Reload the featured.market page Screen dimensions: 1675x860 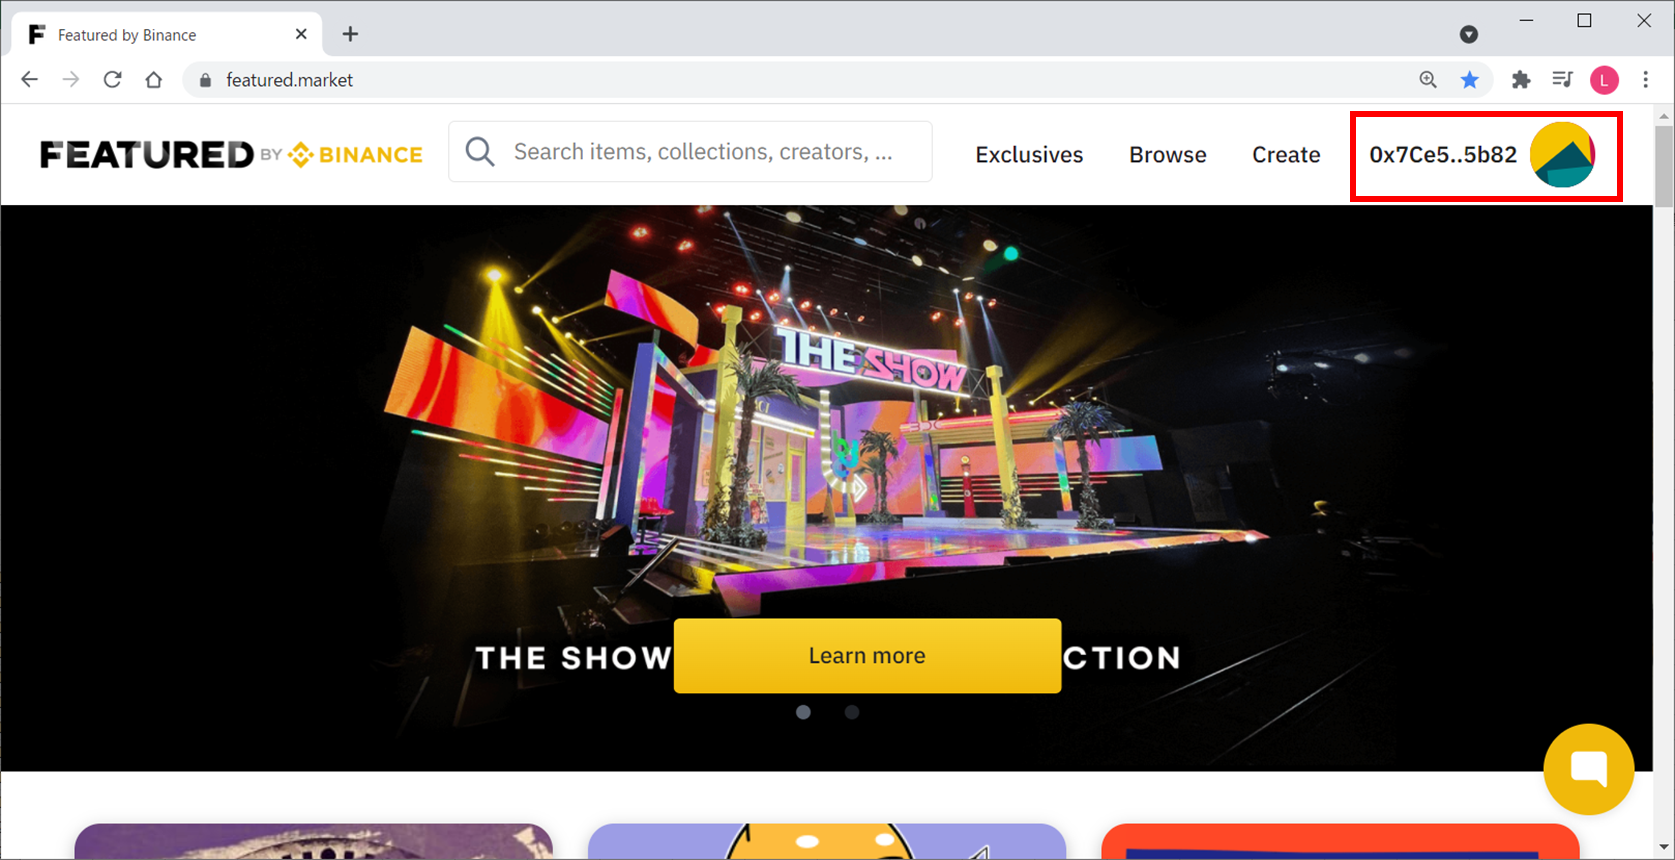[112, 80]
